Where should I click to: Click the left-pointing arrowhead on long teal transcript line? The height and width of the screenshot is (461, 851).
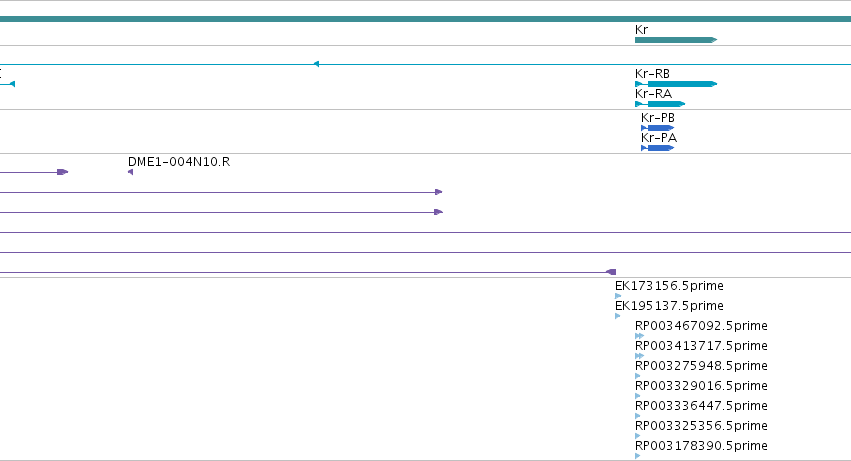[316, 64]
